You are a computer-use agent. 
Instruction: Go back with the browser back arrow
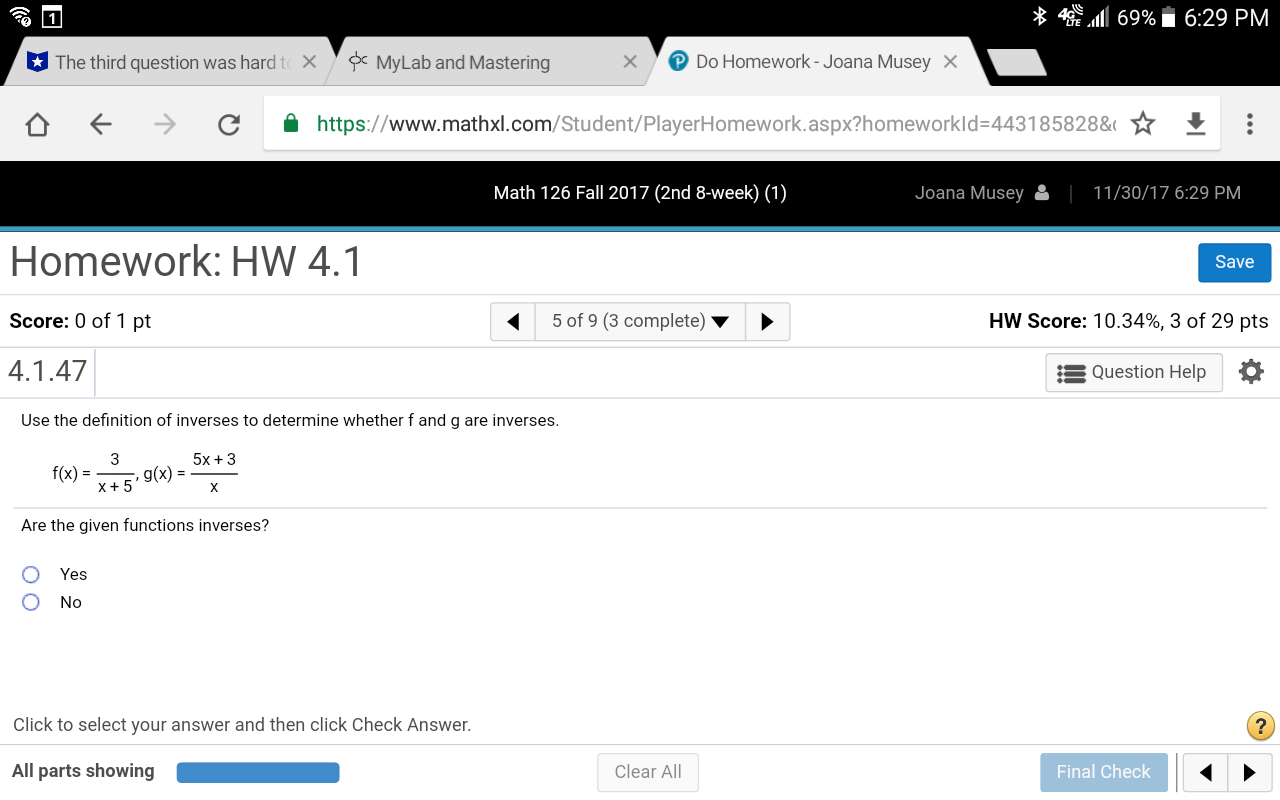click(x=100, y=124)
